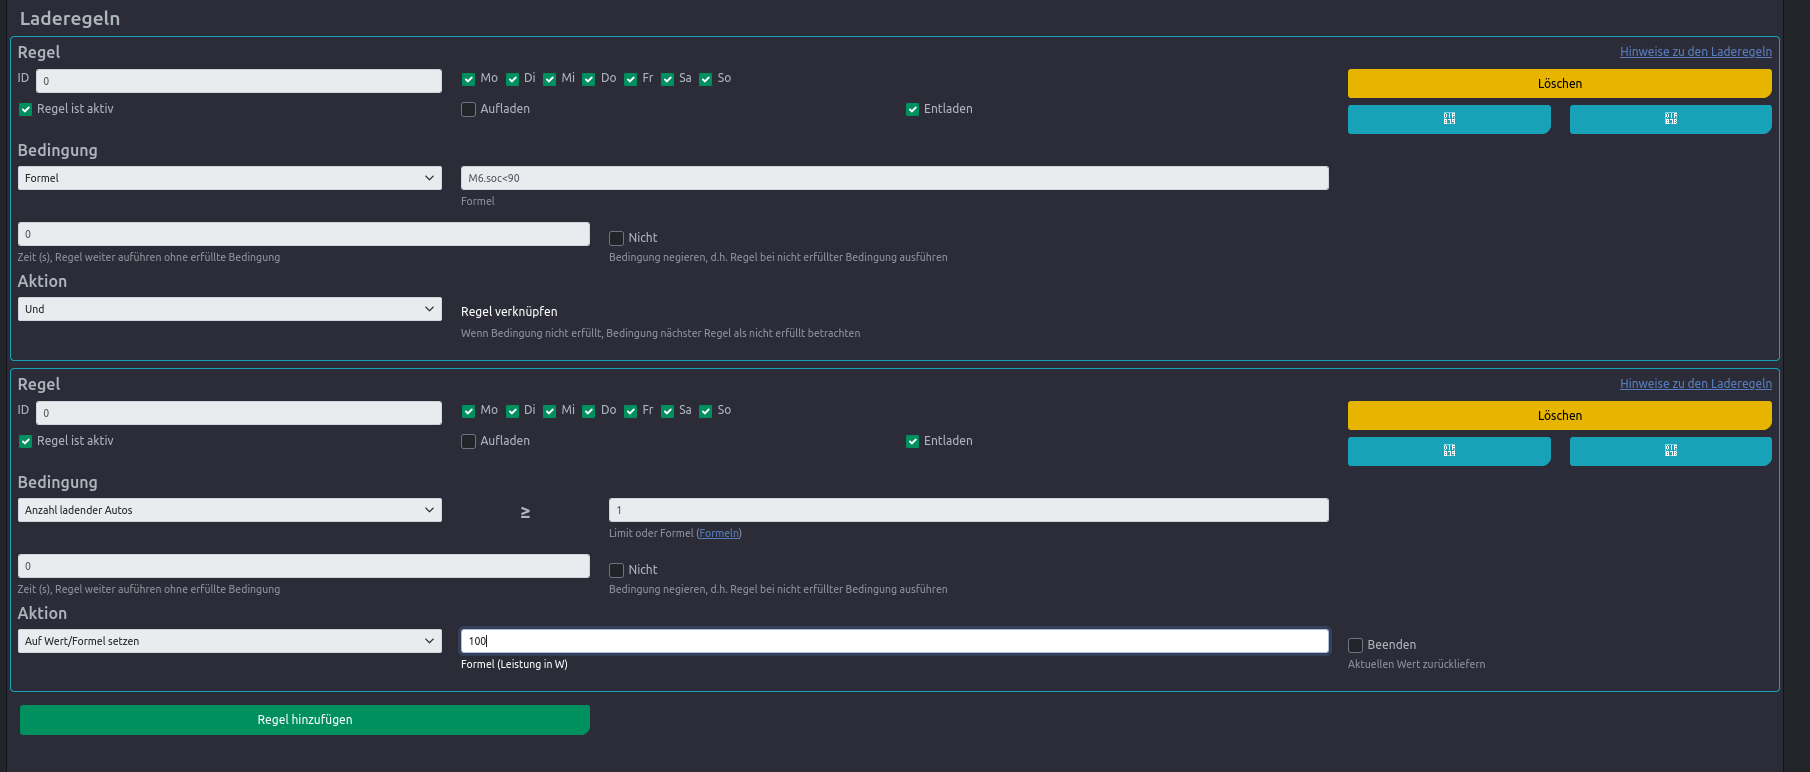Click the M6.soc<90 formula field
The height and width of the screenshot is (772, 1810).
[894, 178]
